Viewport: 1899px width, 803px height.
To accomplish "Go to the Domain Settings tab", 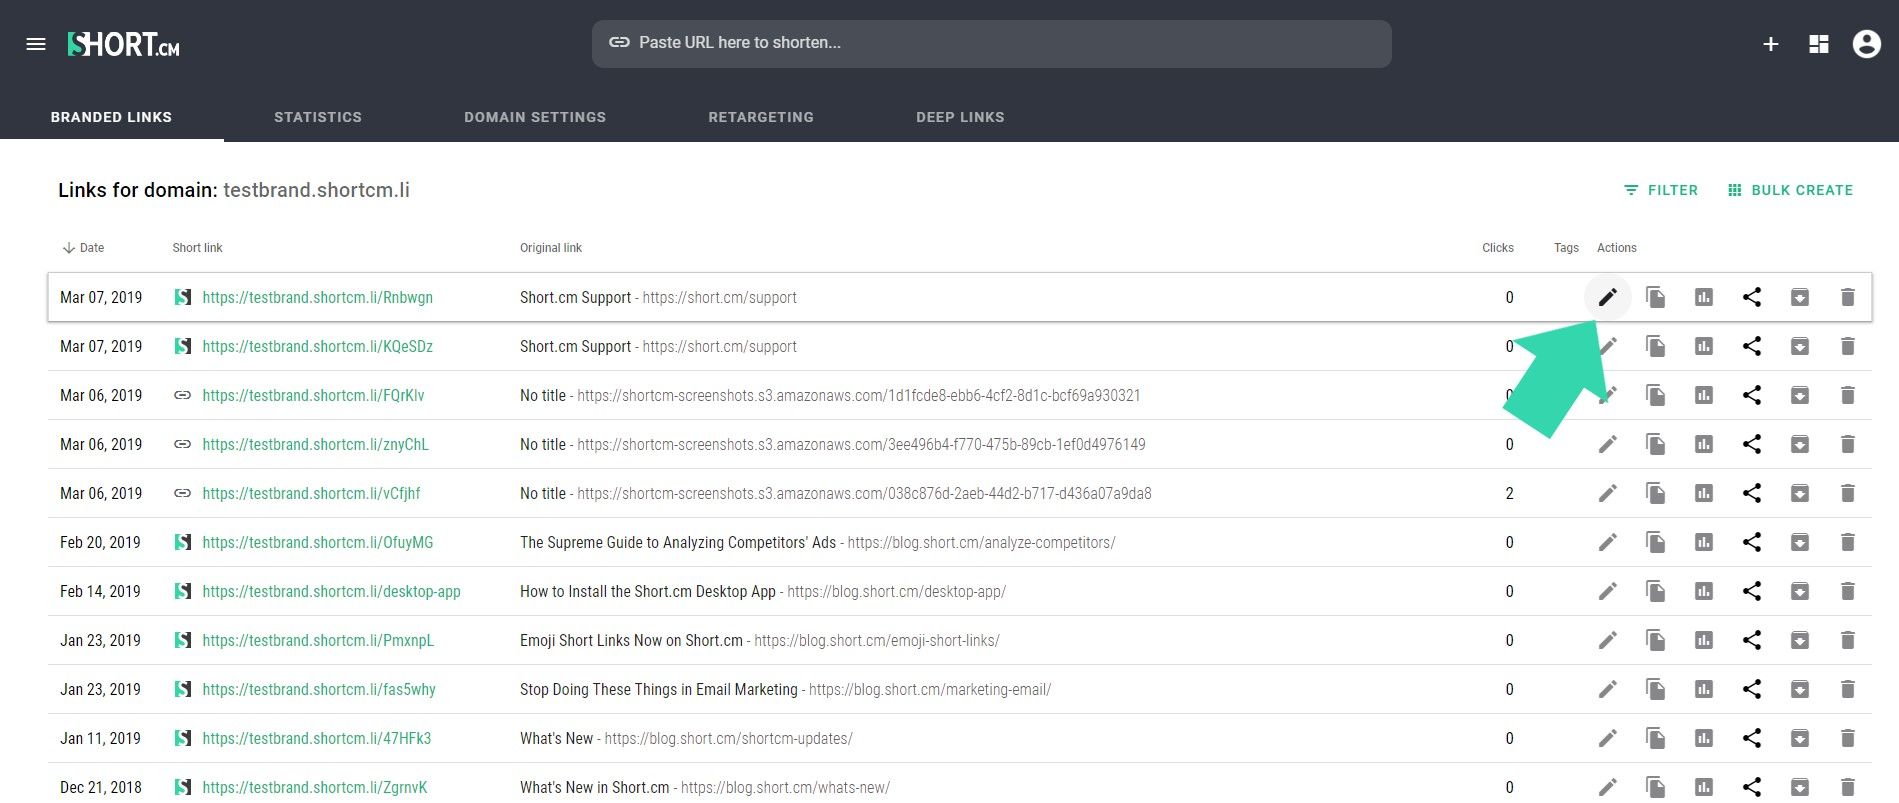I will (x=535, y=117).
